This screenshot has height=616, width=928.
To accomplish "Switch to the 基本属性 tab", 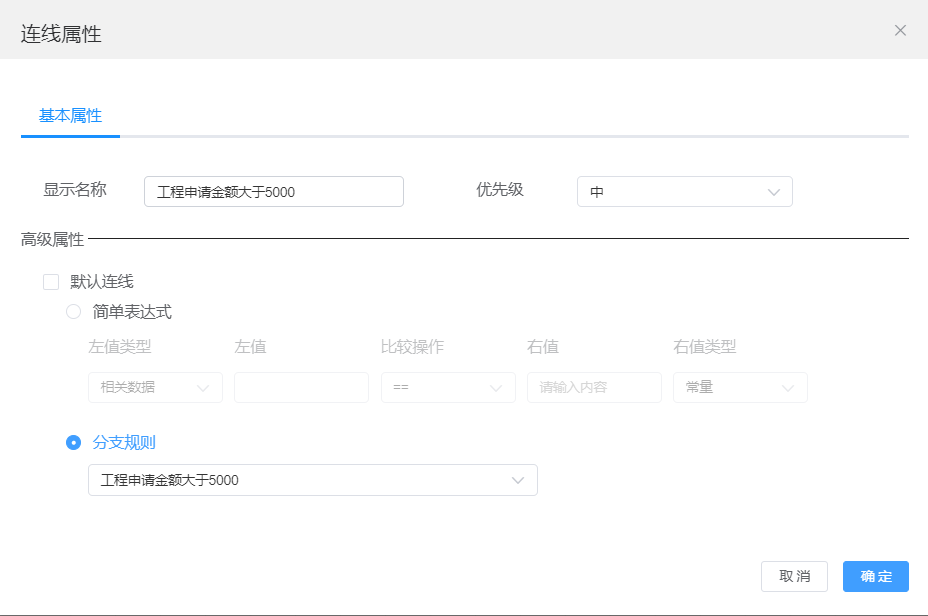I will coord(70,115).
